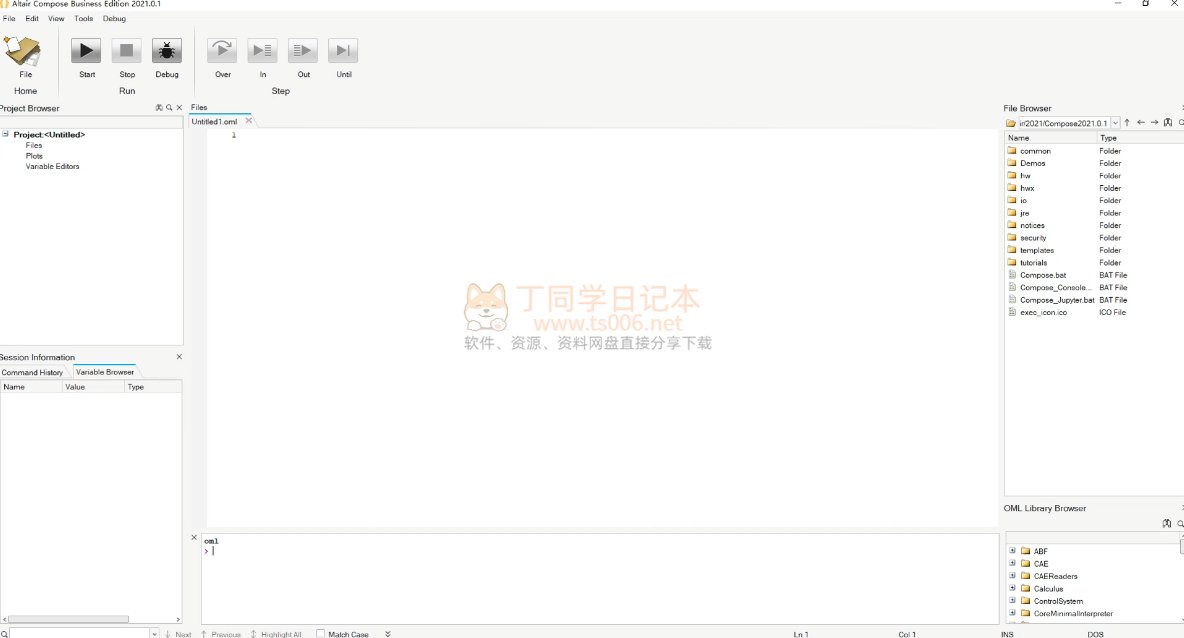Open the File Browser path dropdown
The width and height of the screenshot is (1184, 638).
pyautogui.click(x=1115, y=122)
